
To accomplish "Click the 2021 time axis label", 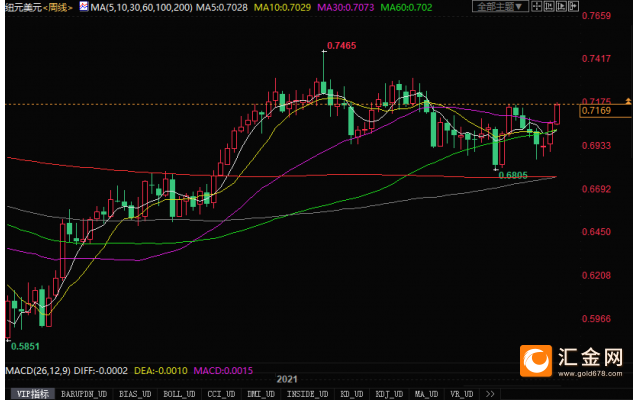I will click(287, 379).
